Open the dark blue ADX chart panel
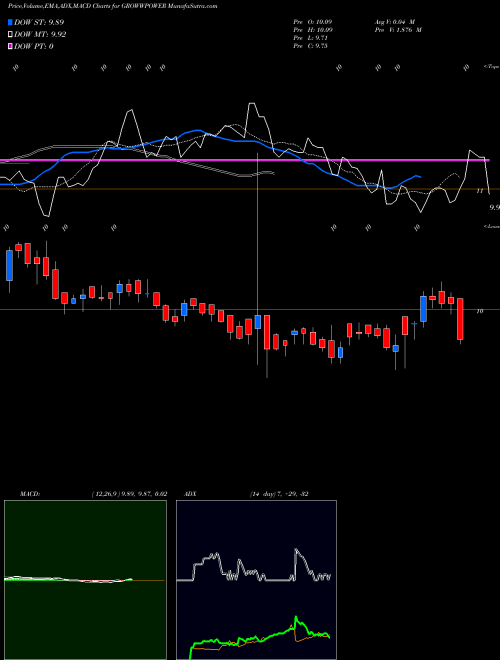500x660 pixels. (x=256, y=580)
